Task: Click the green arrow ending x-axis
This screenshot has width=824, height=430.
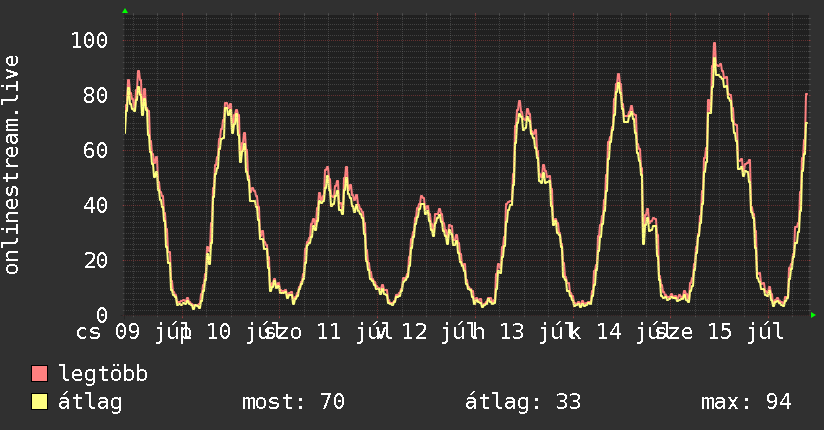Action: [813, 315]
